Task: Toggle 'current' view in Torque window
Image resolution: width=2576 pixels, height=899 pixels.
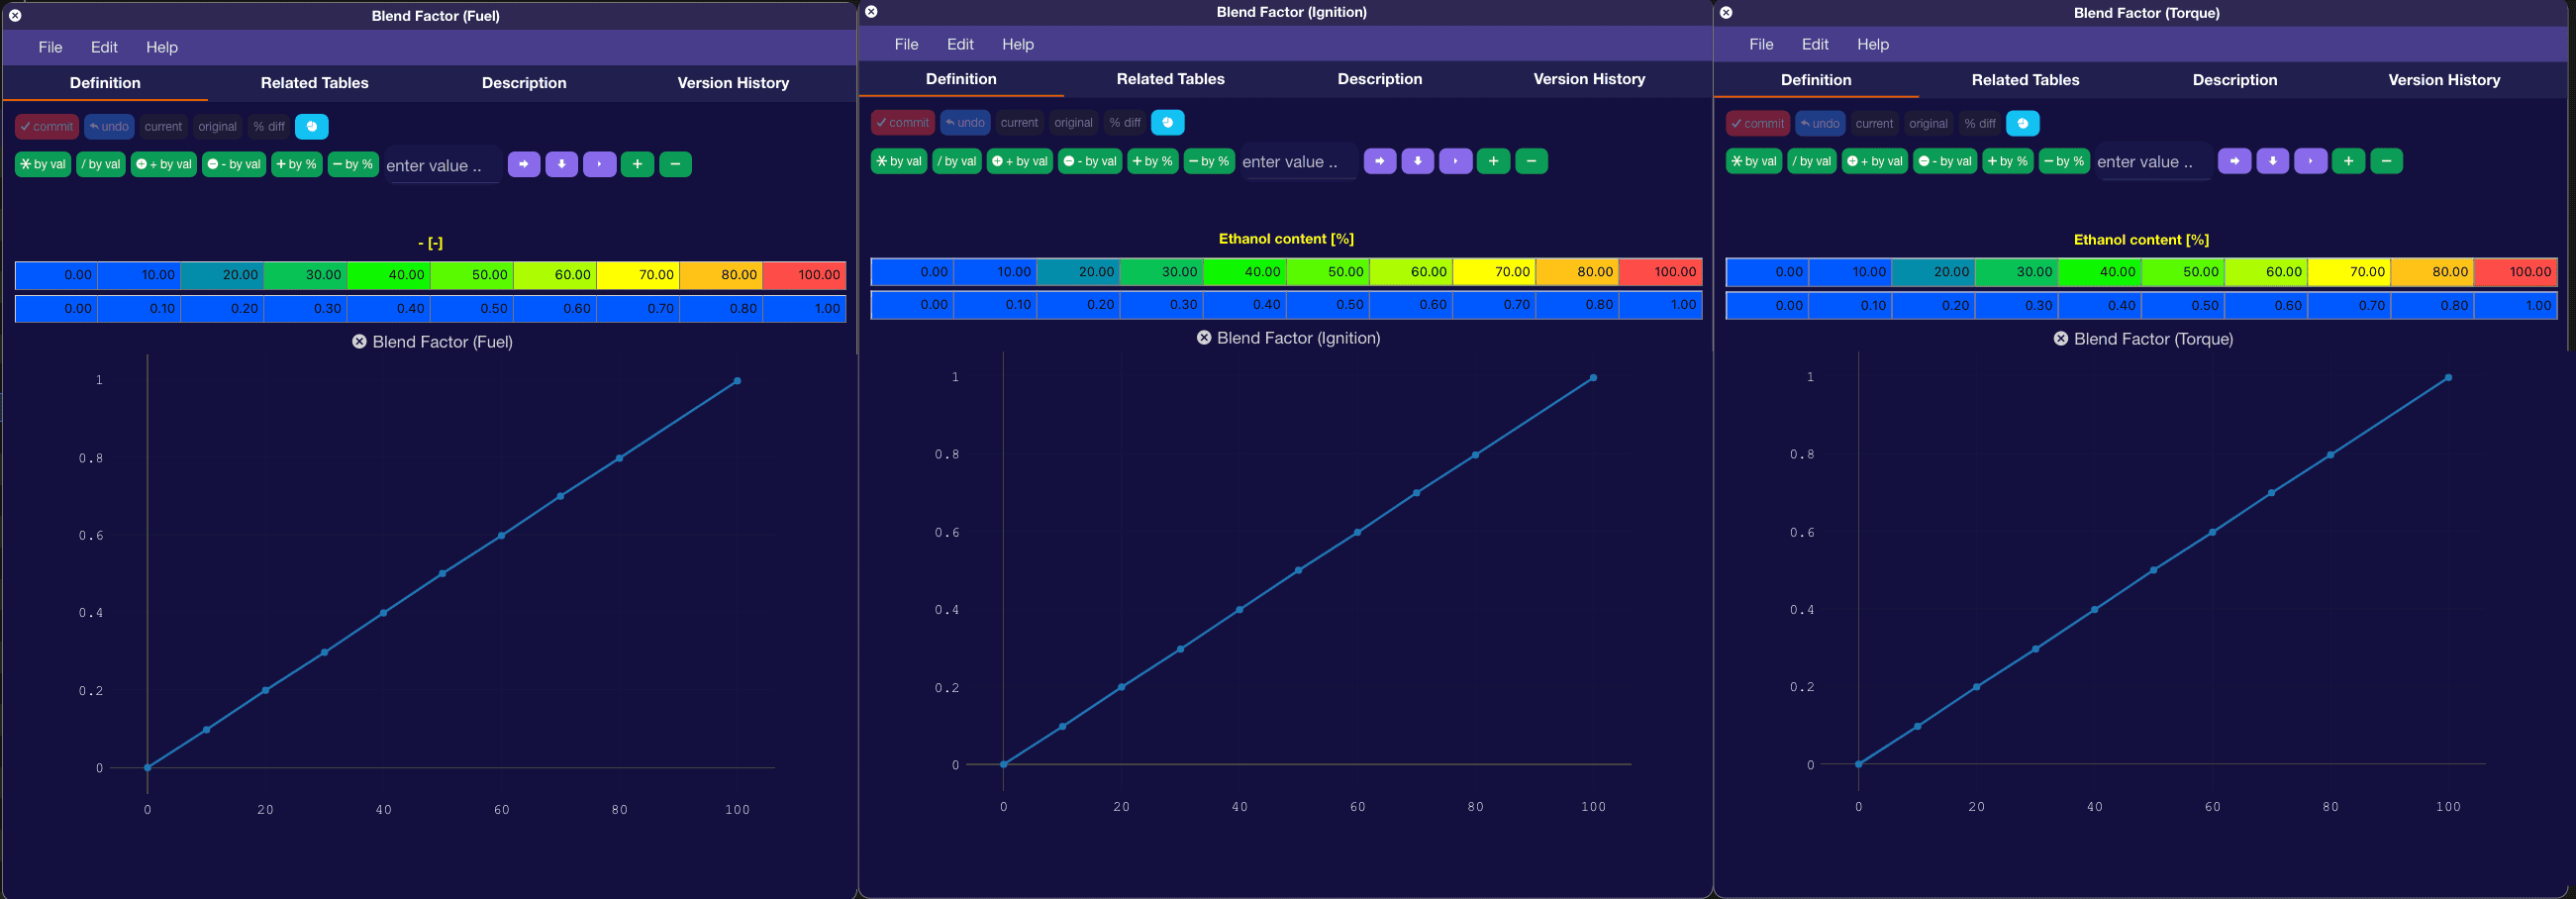Action: pos(1874,124)
